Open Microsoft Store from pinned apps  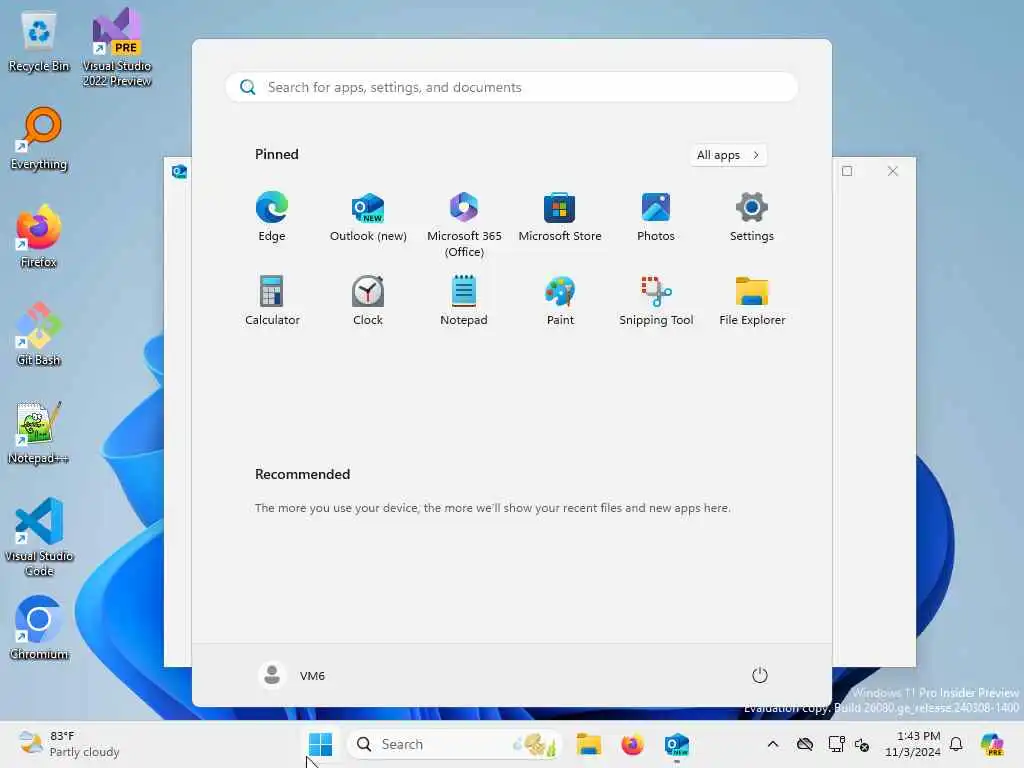[560, 217]
